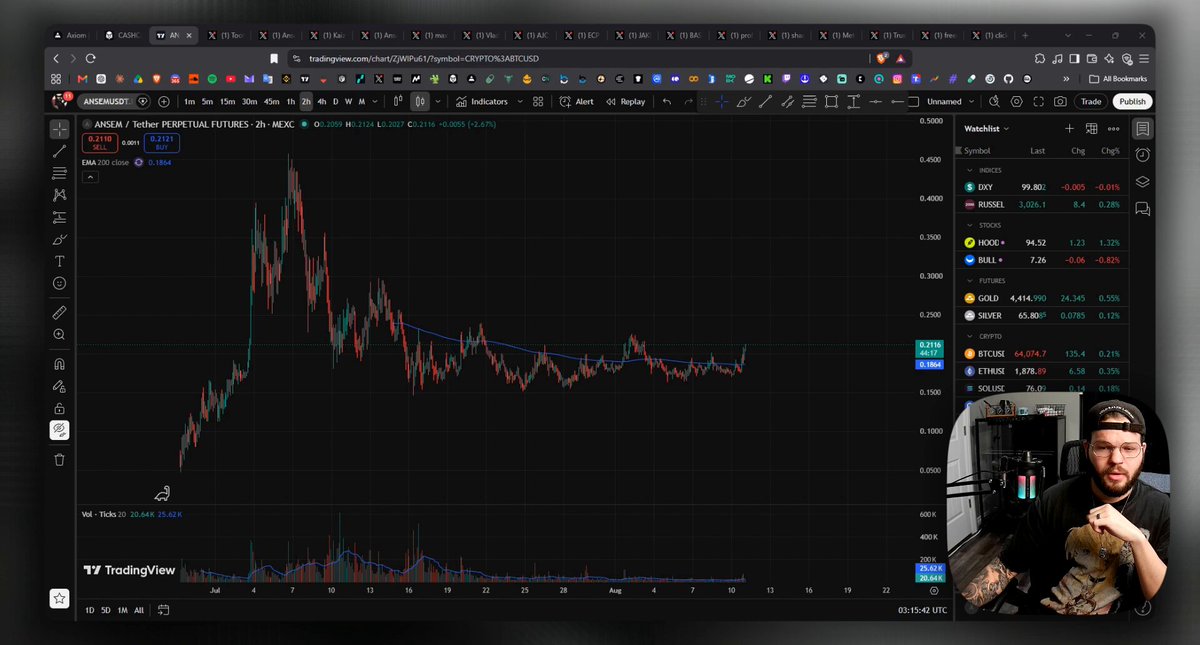Open the layout templates grid icon
Image resolution: width=1200 pixels, height=645 pixels.
pyautogui.click(x=538, y=101)
